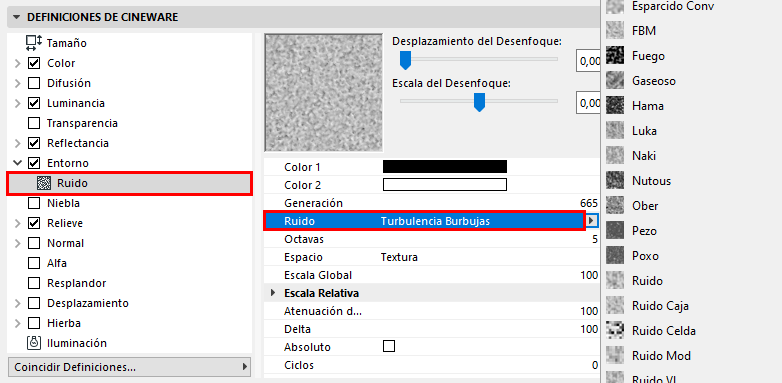Pick the Pezo noise swatch icon
This screenshot has height=383, width=782.
[615, 230]
